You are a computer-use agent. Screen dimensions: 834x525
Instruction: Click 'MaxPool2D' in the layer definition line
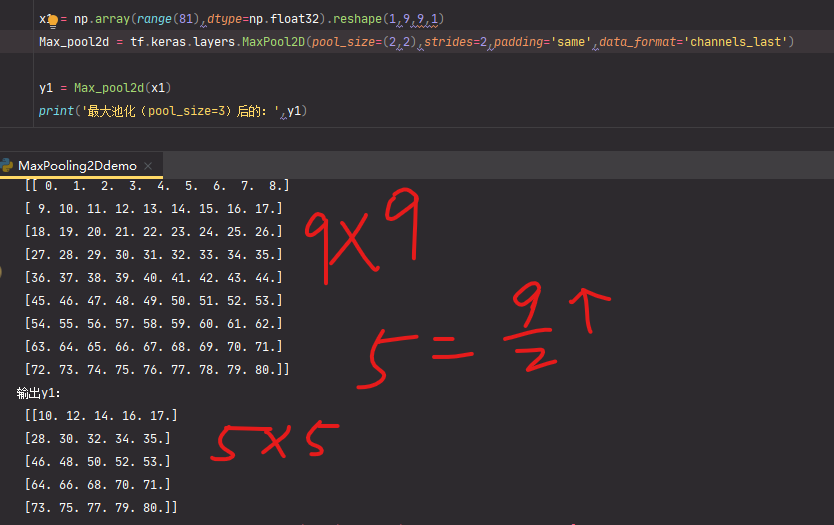pos(273,42)
